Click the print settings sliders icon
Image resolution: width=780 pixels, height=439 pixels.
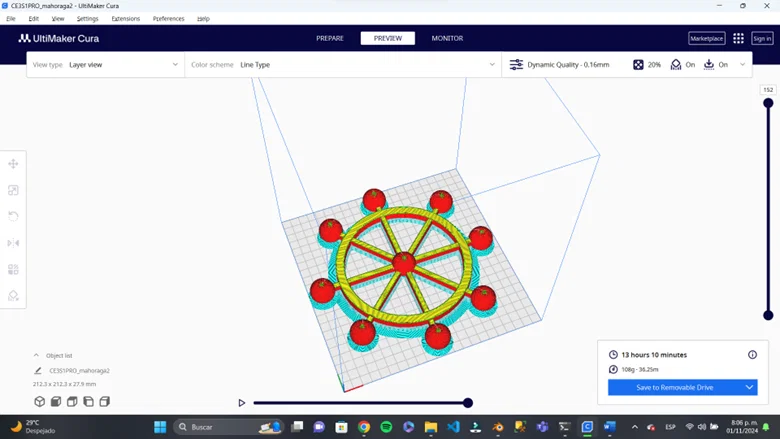[516, 65]
